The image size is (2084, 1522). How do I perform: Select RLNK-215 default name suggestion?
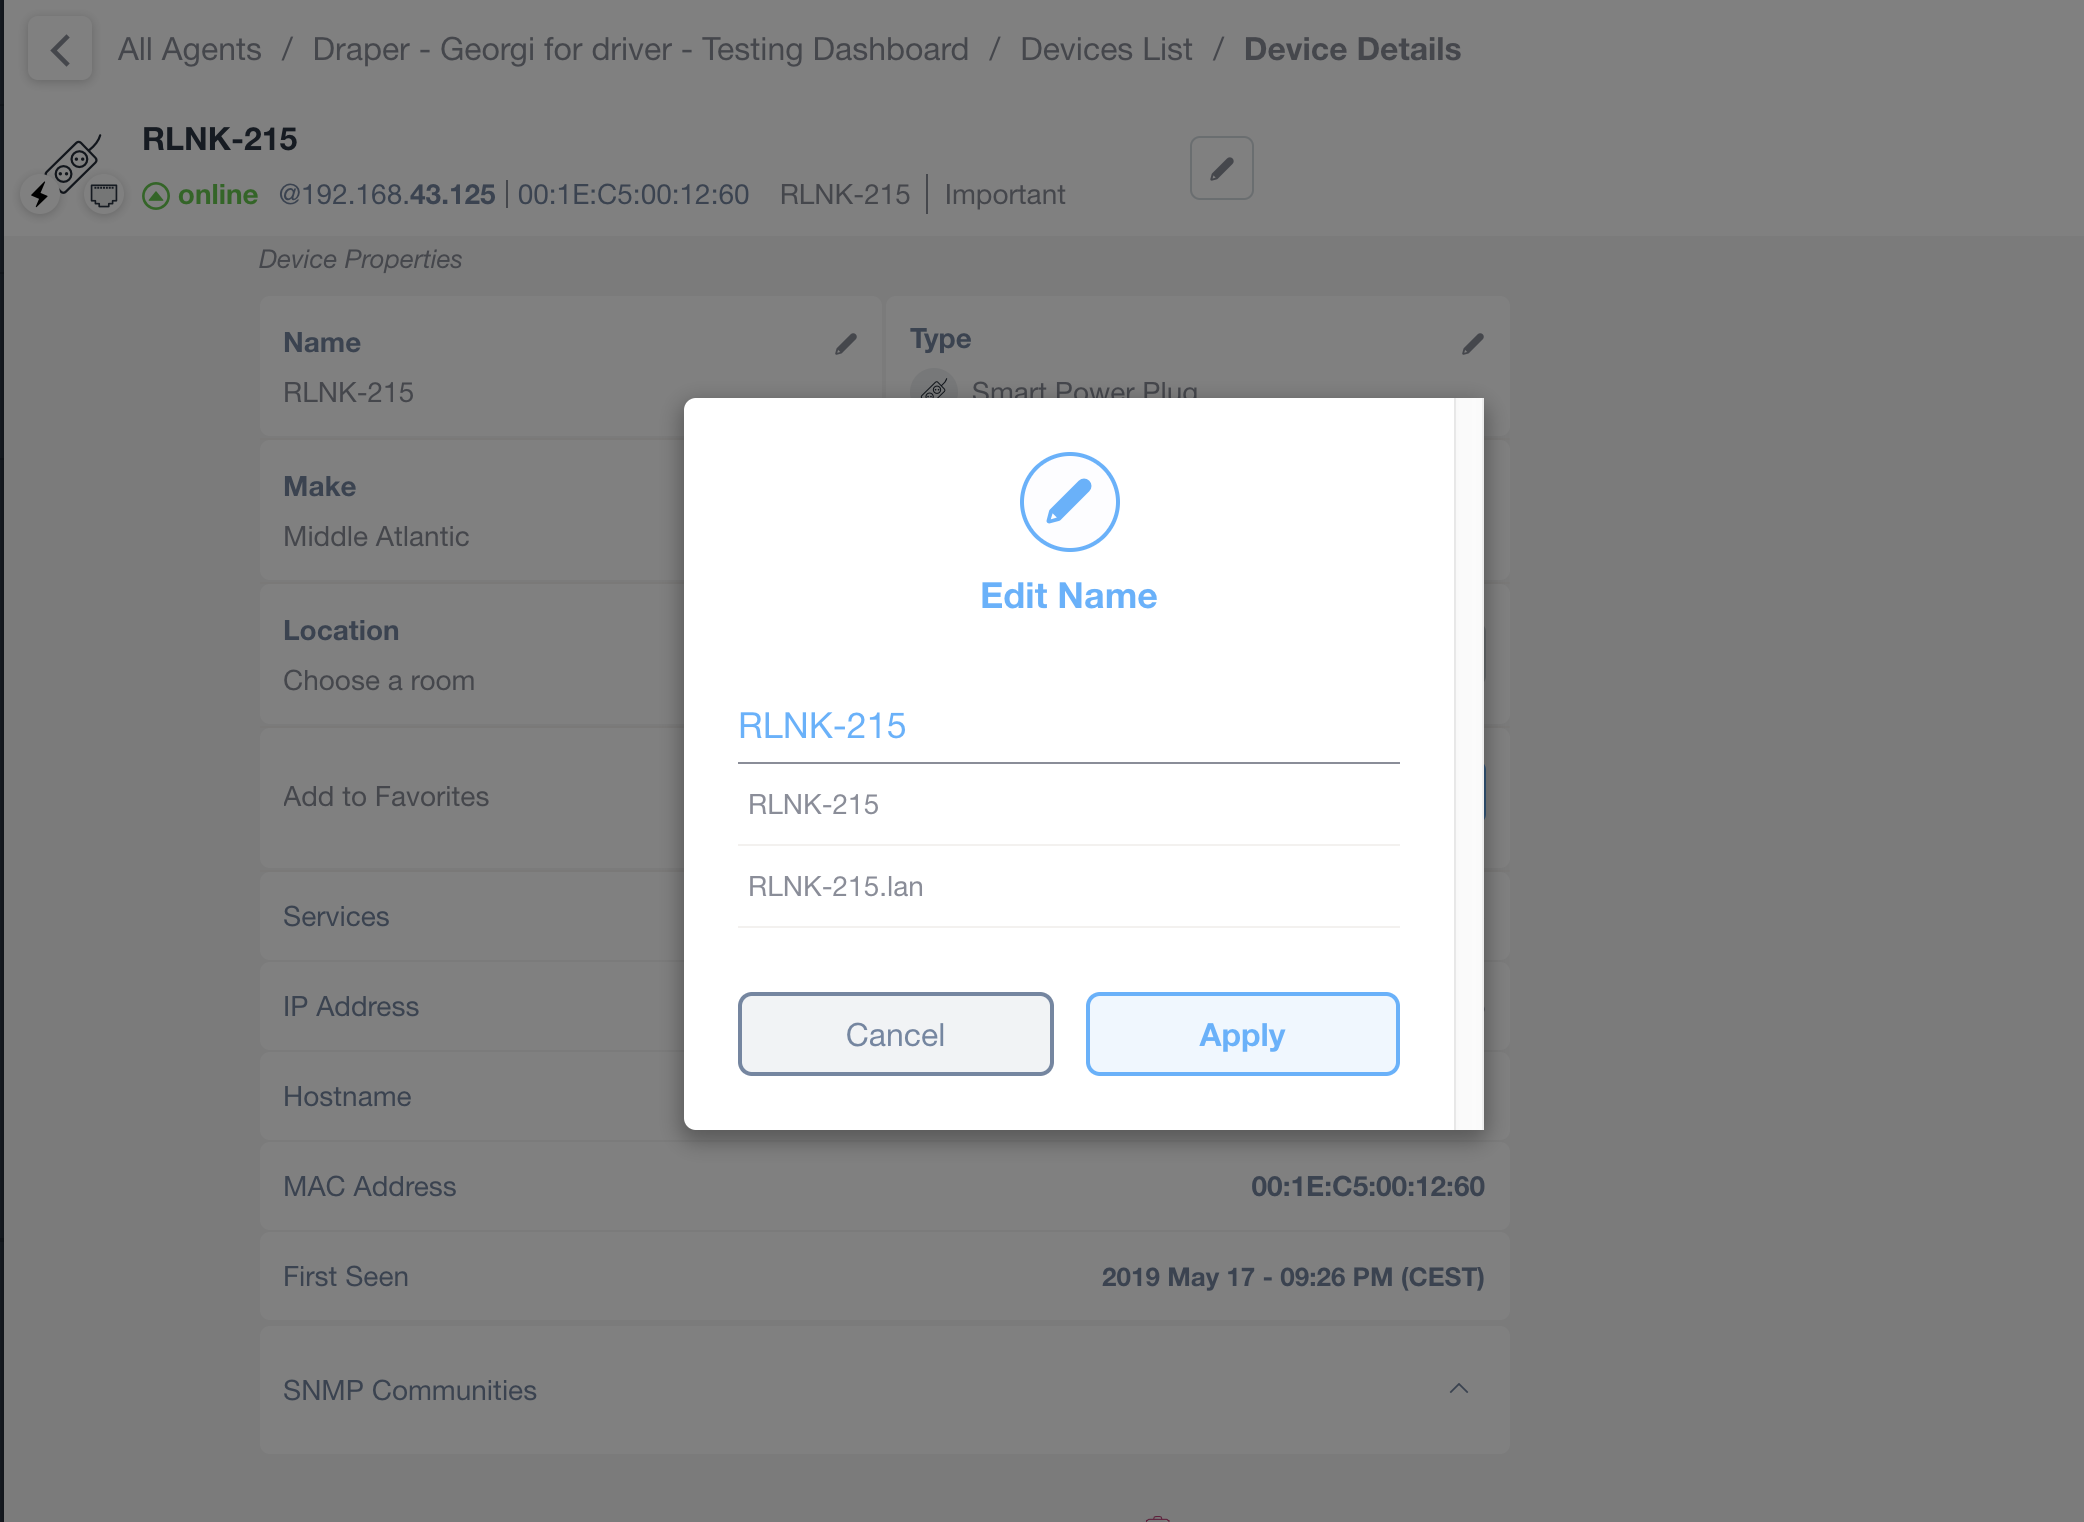(1068, 804)
